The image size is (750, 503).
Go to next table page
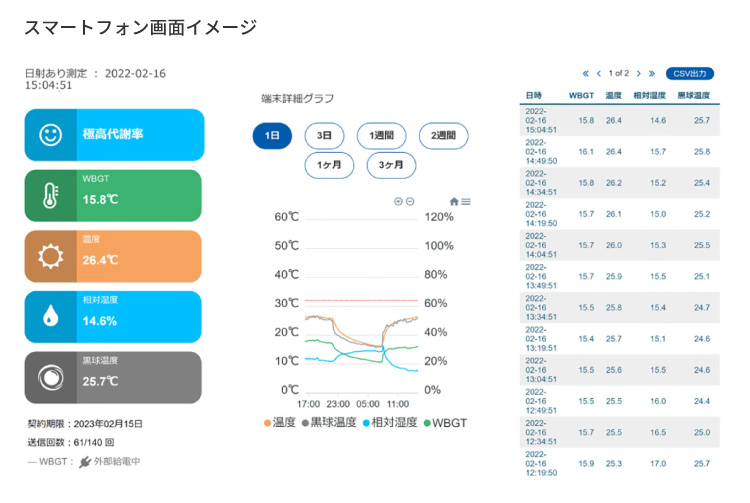pos(639,74)
